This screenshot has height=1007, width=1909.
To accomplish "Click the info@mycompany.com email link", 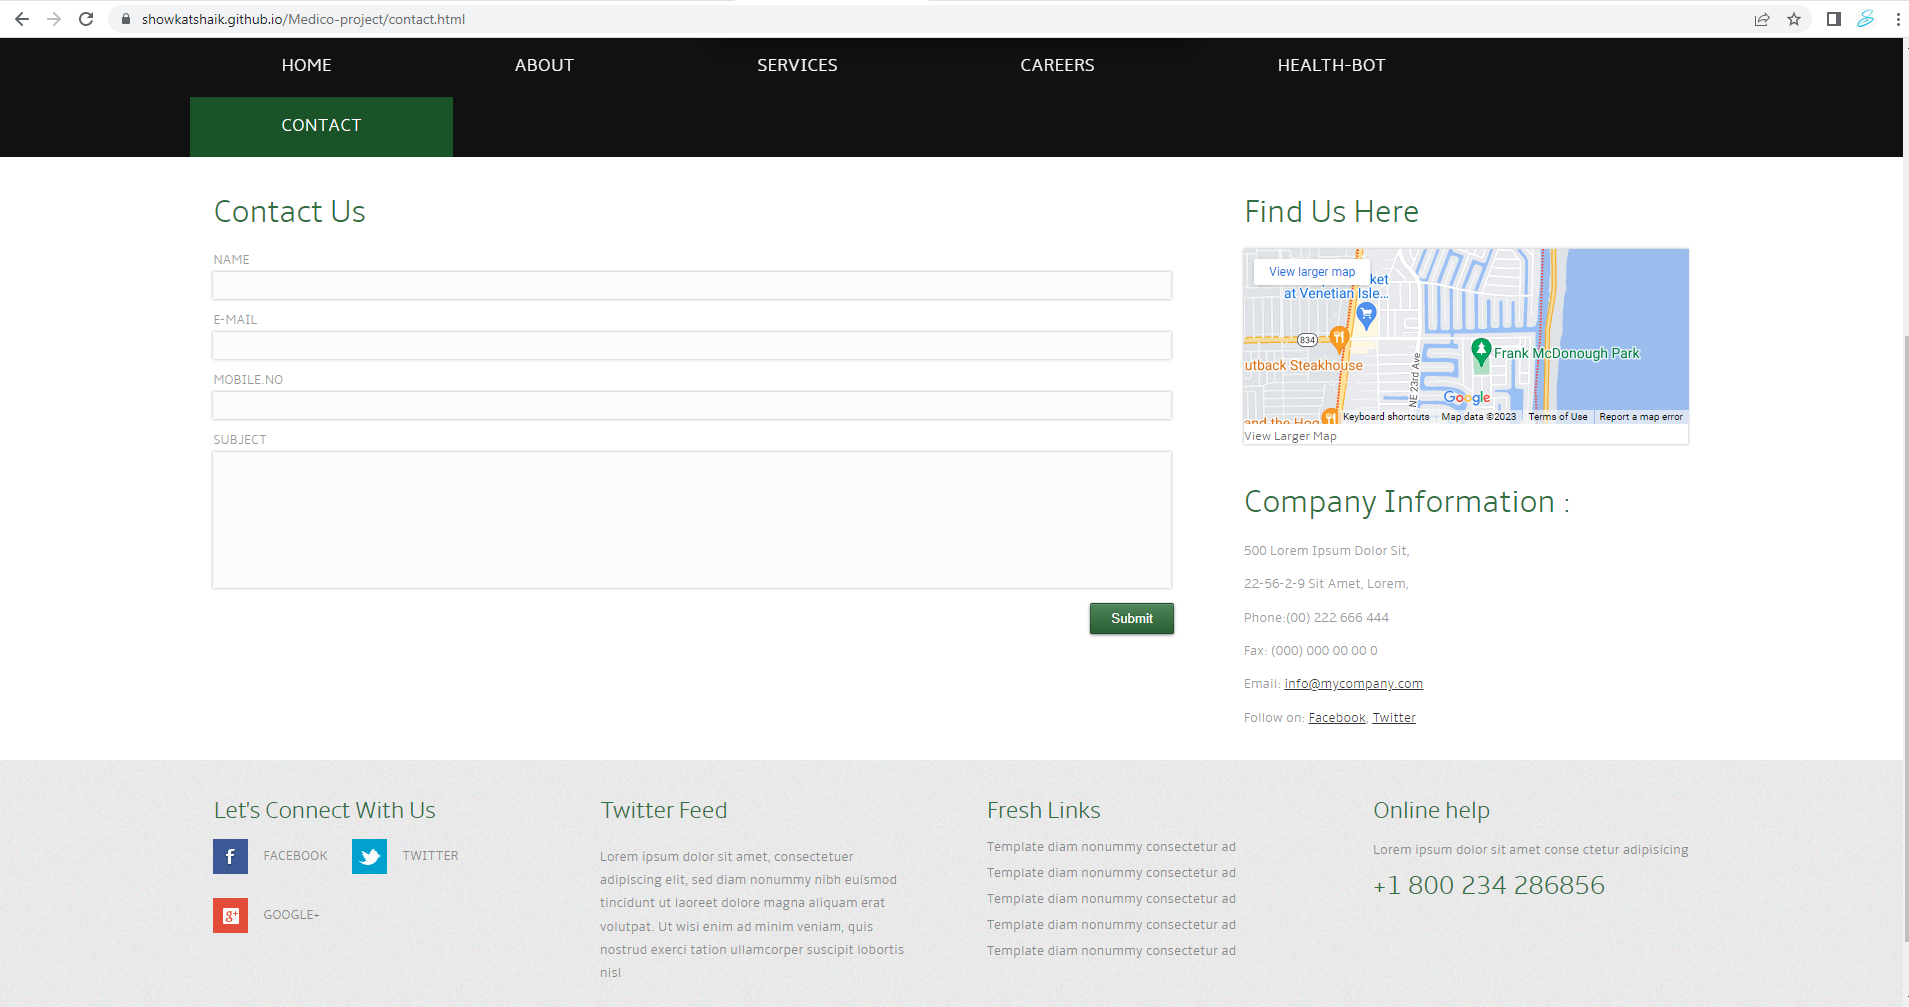I will (1352, 683).
